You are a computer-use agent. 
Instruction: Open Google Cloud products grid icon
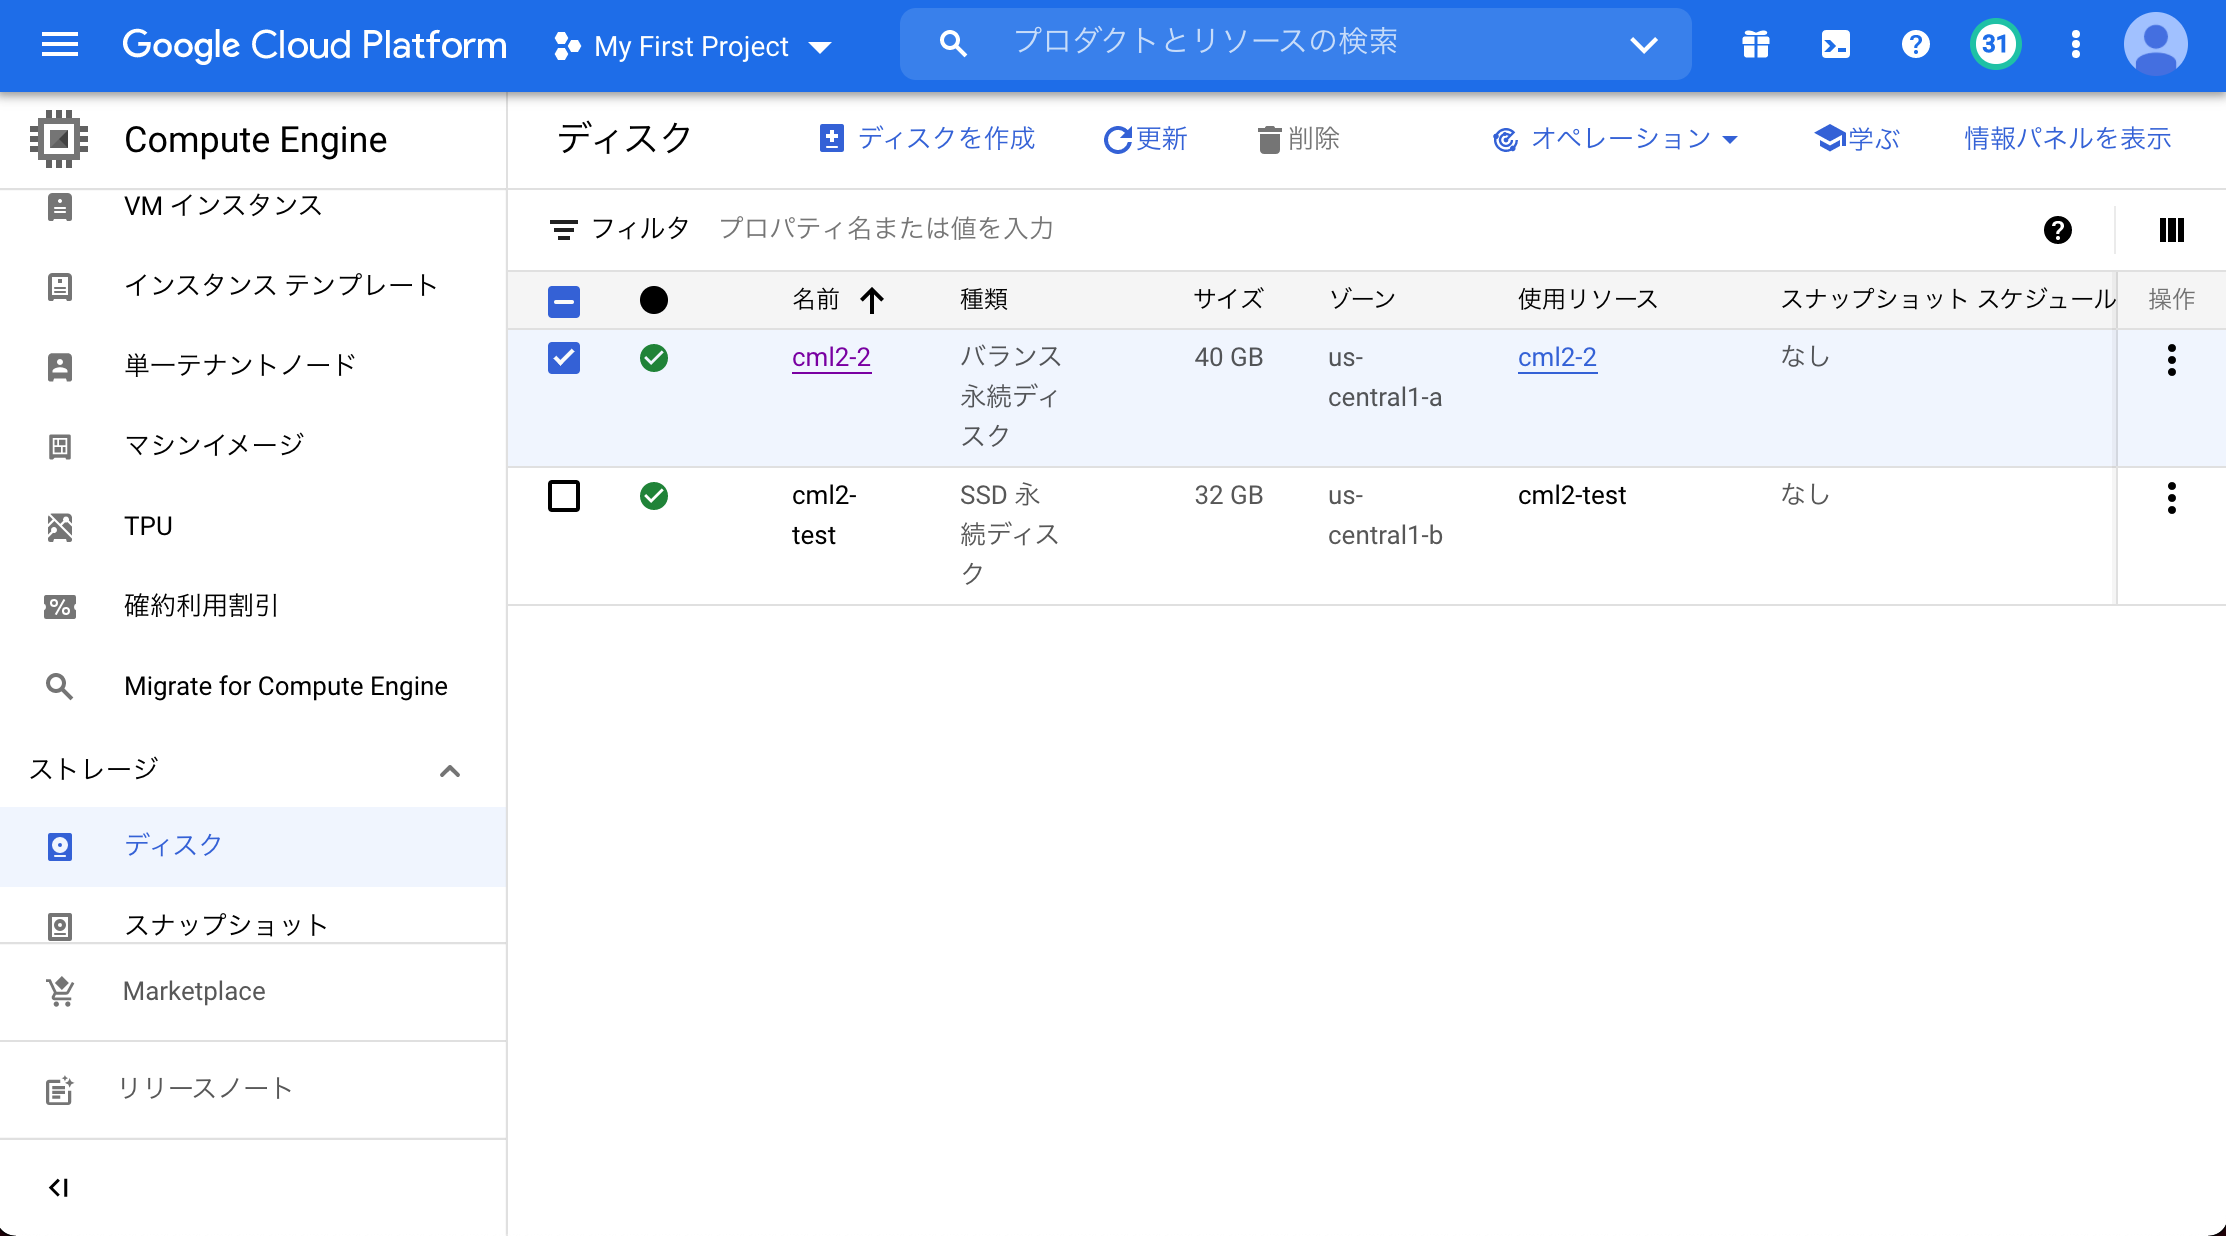coord(1755,44)
